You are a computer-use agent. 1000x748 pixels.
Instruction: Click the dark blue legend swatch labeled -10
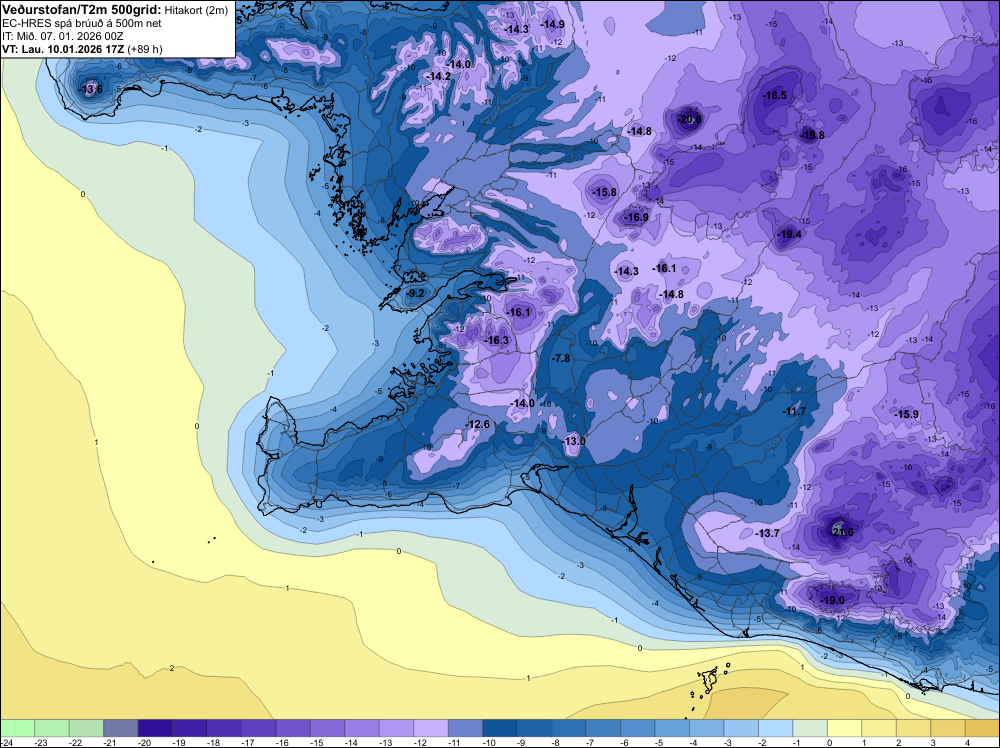click(x=499, y=728)
